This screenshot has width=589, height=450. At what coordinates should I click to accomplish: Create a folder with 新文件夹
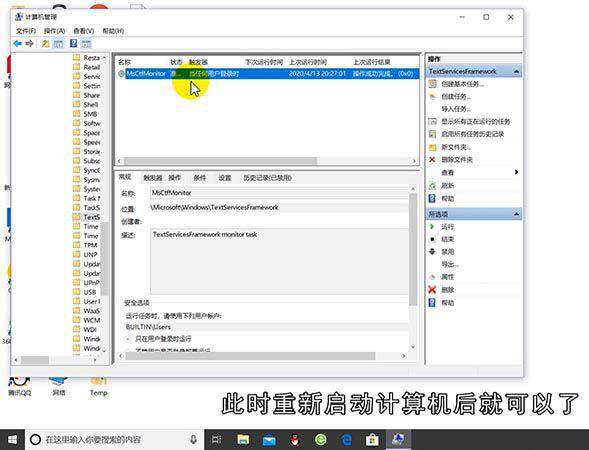(456, 147)
